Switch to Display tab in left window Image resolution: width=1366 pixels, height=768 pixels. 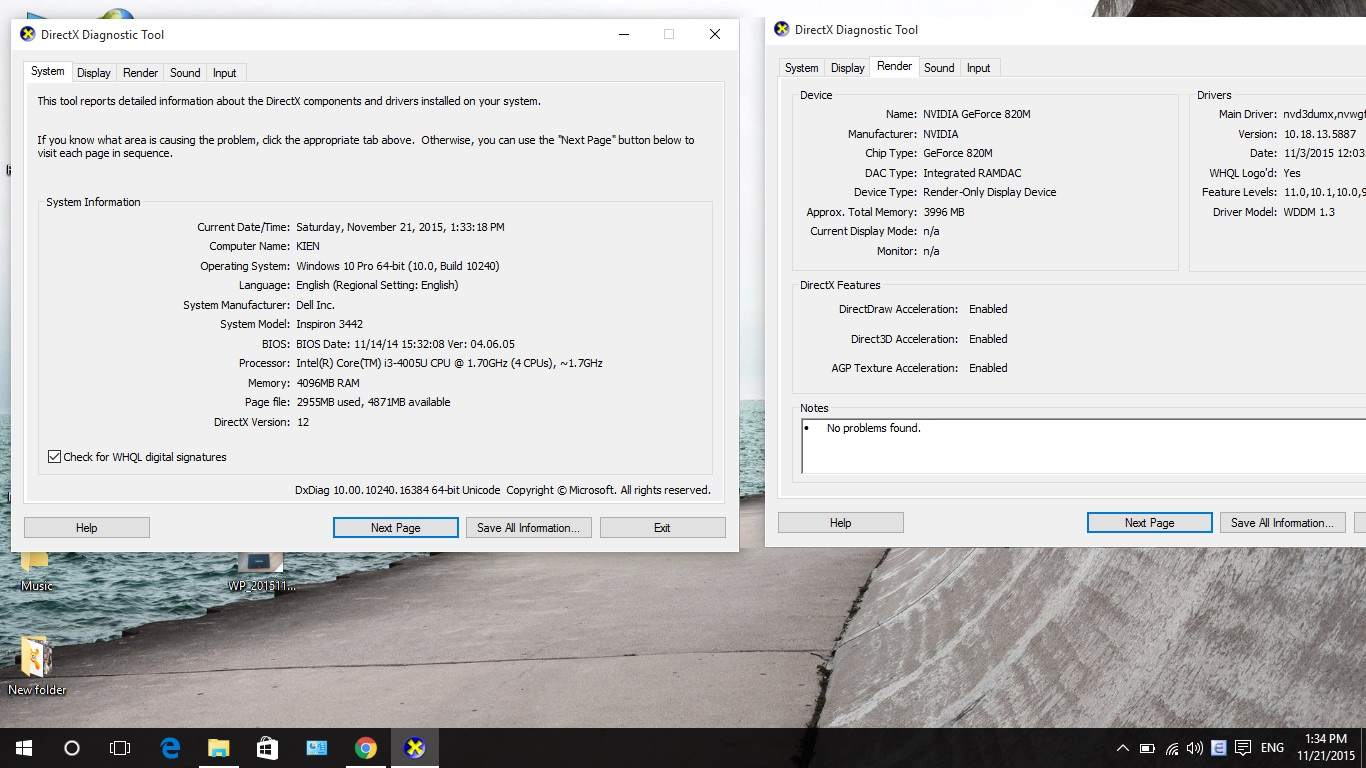point(94,73)
